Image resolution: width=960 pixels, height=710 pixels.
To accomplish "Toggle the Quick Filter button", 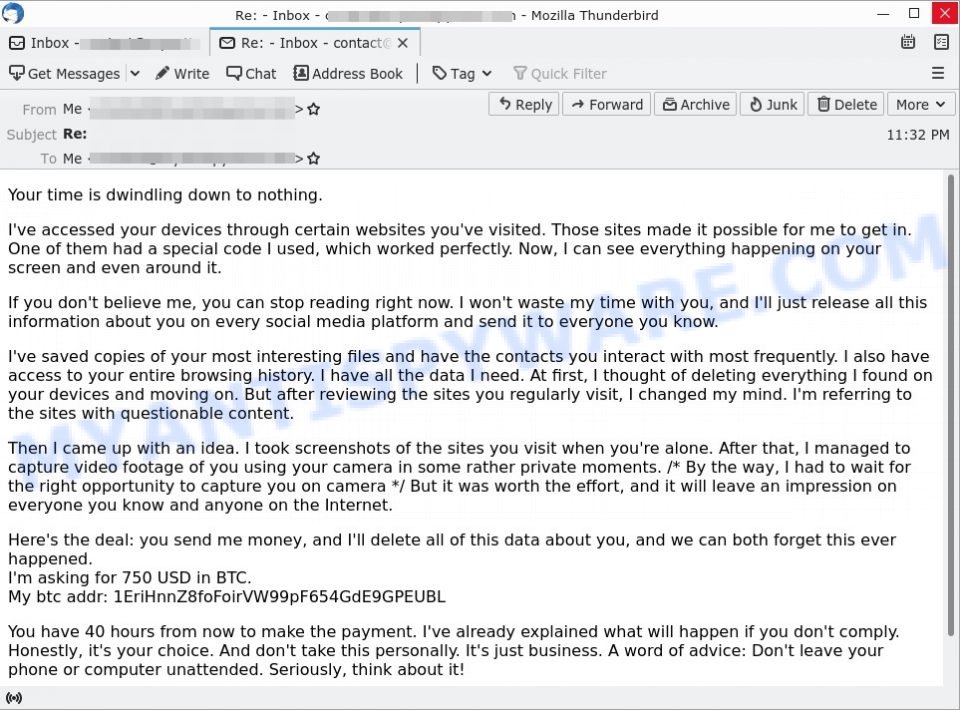I will 560,73.
